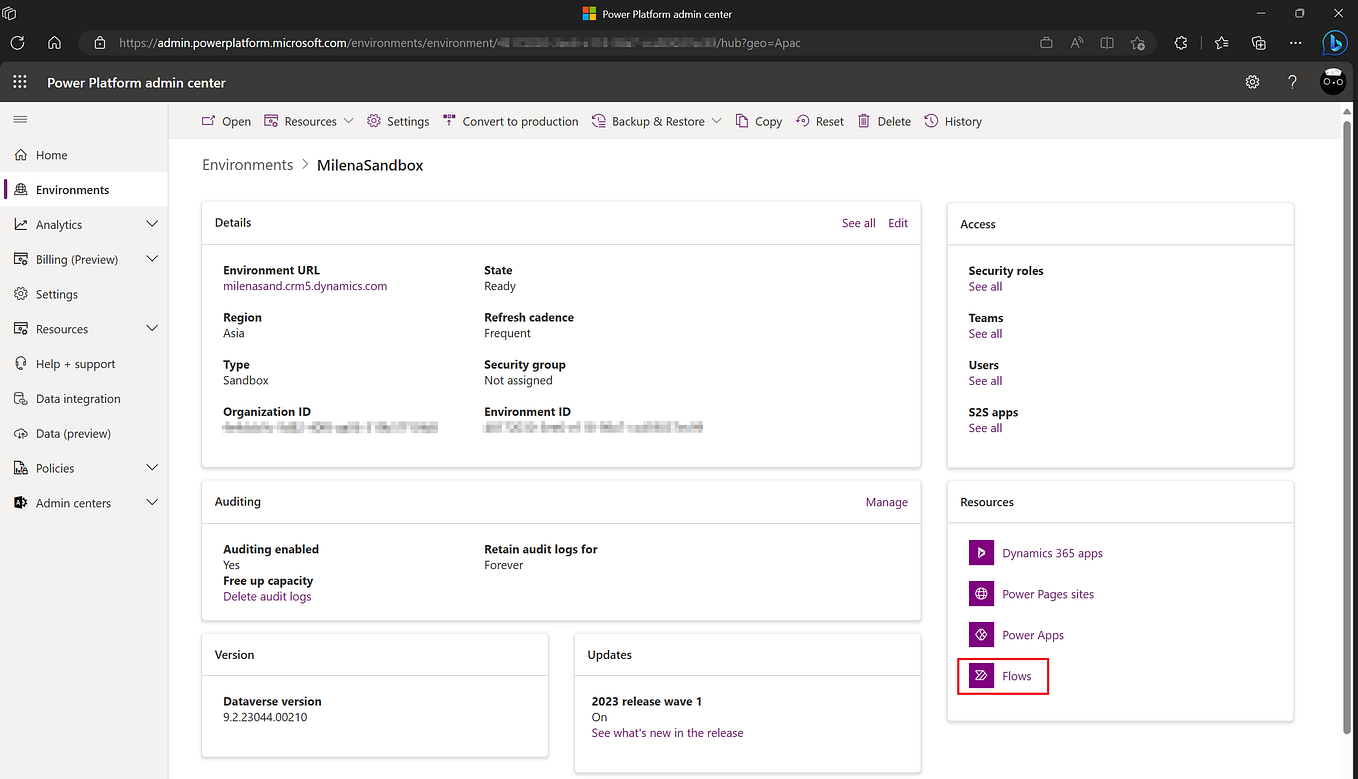Open the help question mark icon
Image resolution: width=1358 pixels, height=779 pixels.
coord(1292,83)
